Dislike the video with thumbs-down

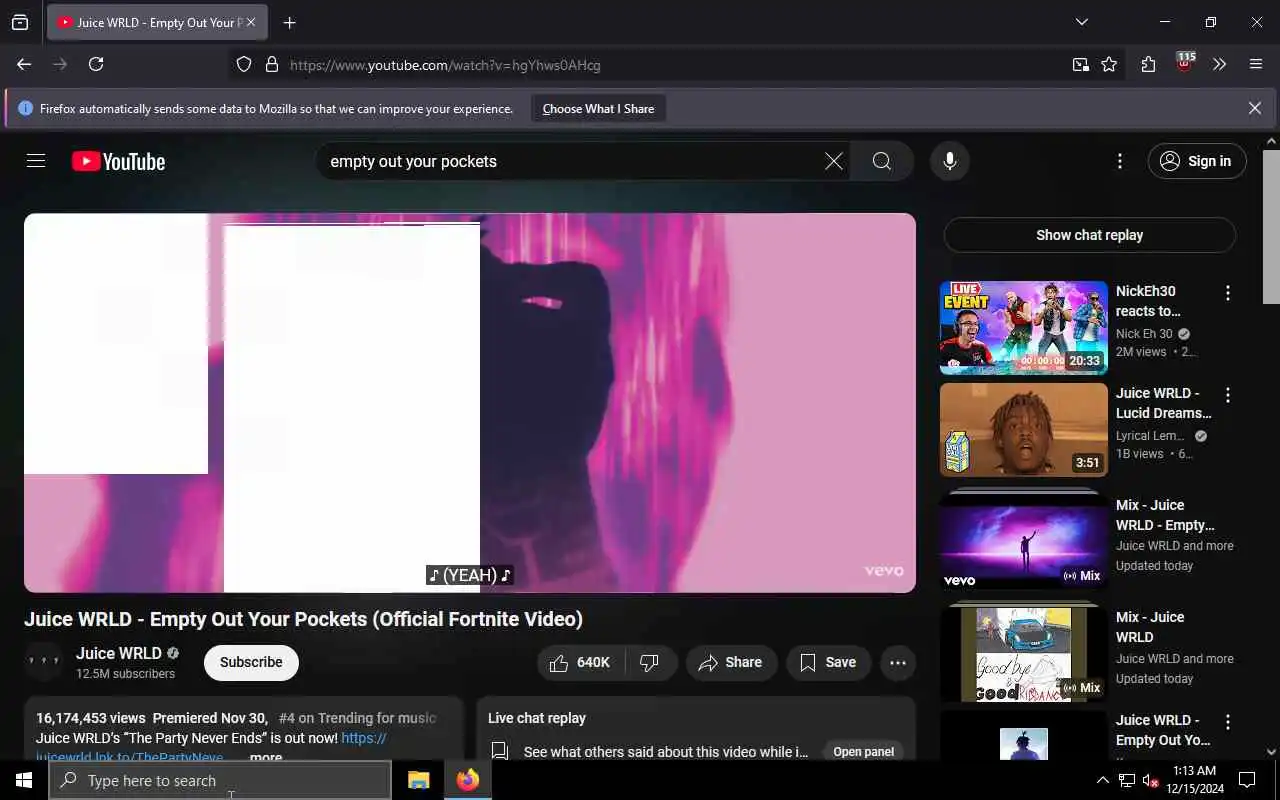(651, 662)
